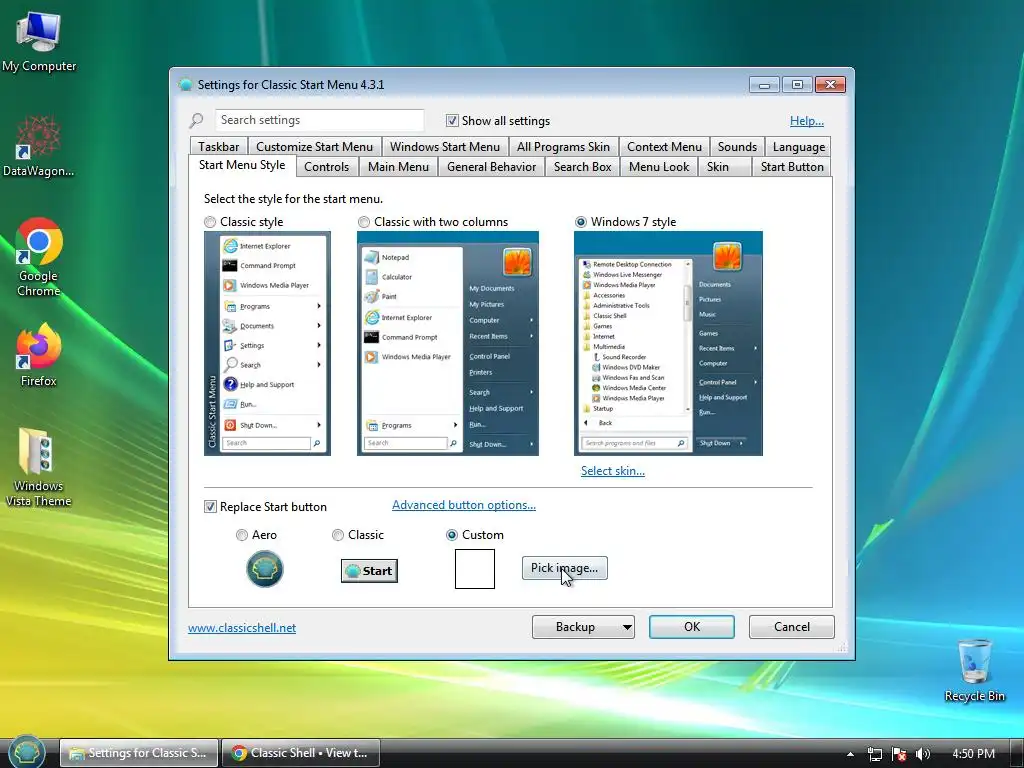Click into the Search settings field
Viewport: 1024px width, 768px height.
(319, 120)
